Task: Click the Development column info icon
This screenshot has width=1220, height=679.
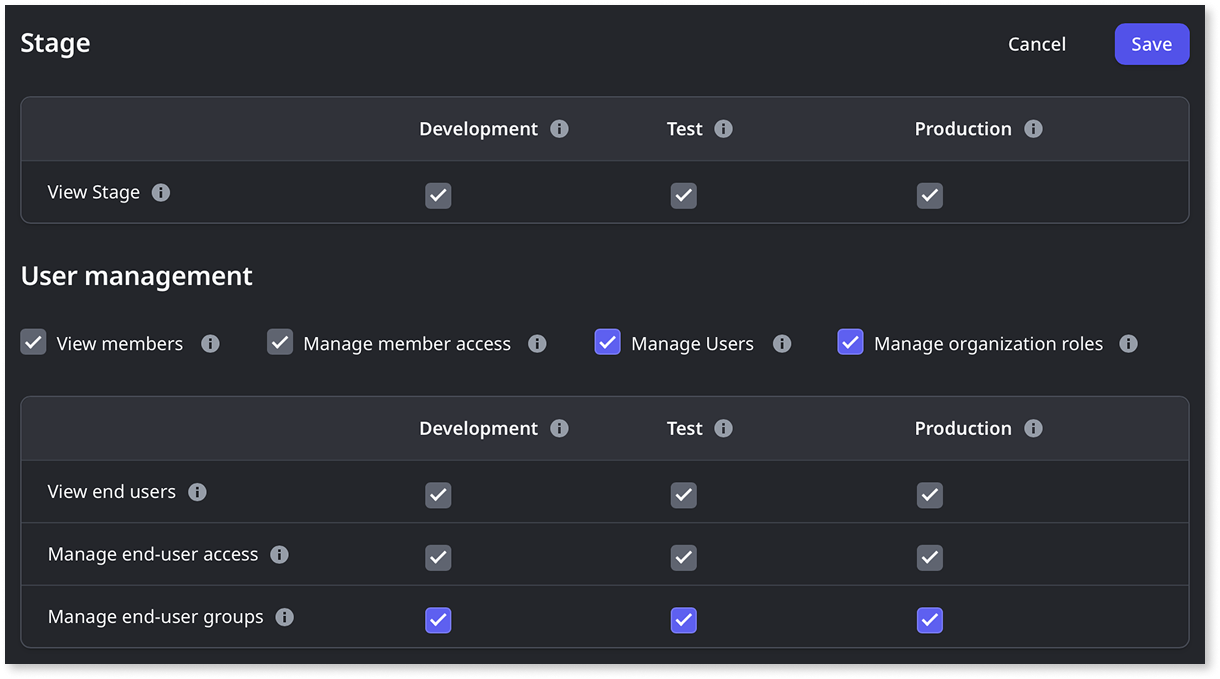Action: click(561, 128)
